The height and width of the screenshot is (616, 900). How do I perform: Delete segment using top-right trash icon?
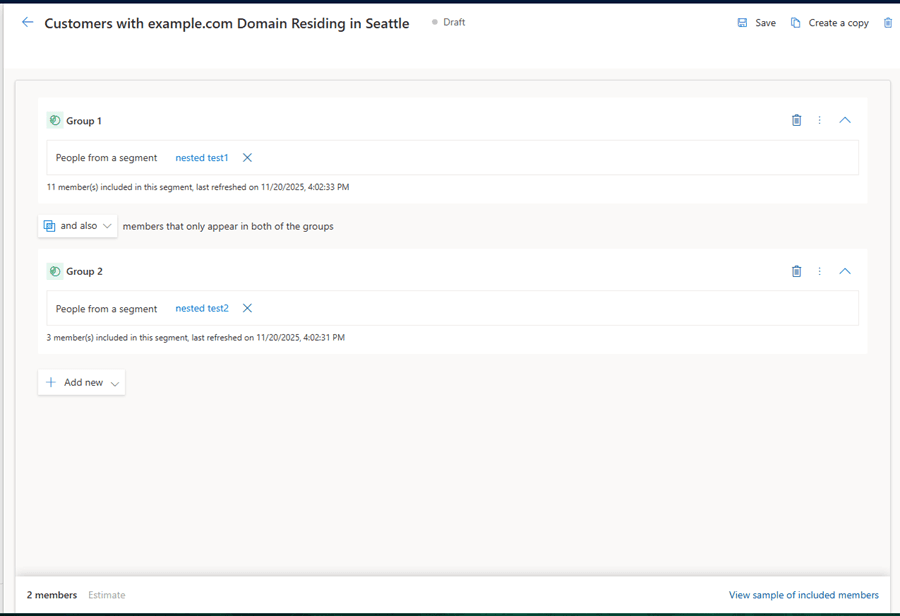[x=888, y=23]
